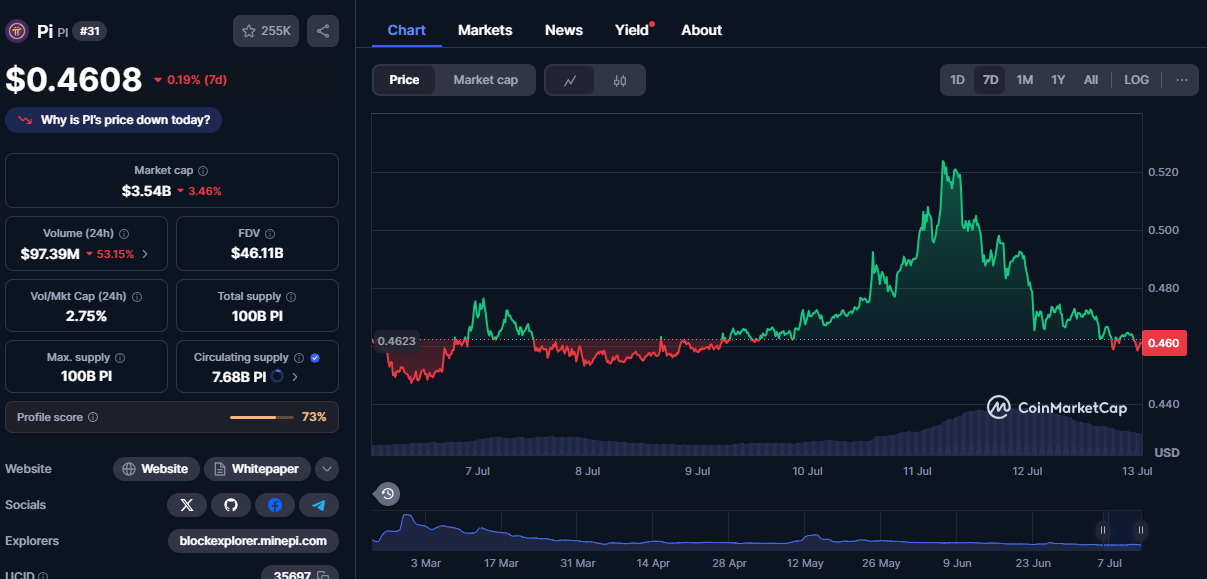Set chart range to 1M

click(x=1025, y=80)
